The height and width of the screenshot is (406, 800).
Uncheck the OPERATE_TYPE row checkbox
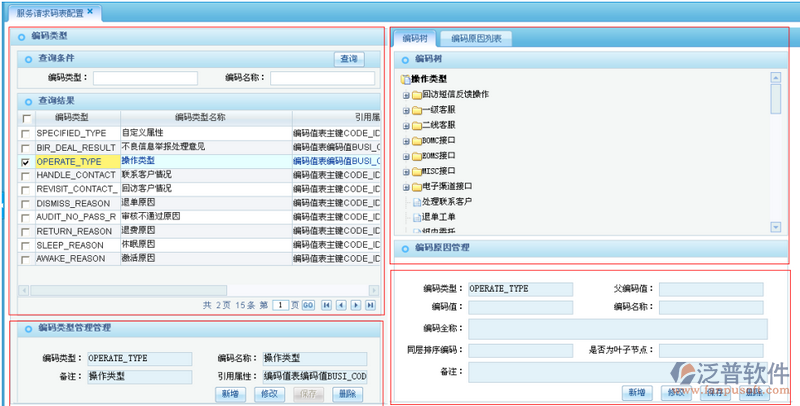(26, 161)
